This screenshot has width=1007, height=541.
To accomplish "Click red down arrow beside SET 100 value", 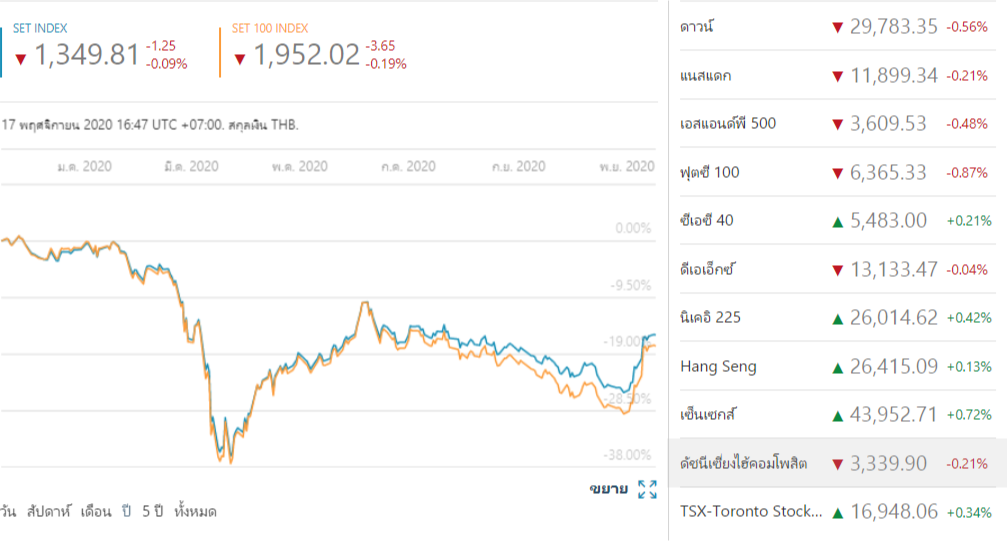I will pyautogui.click(x=240, y=58).
